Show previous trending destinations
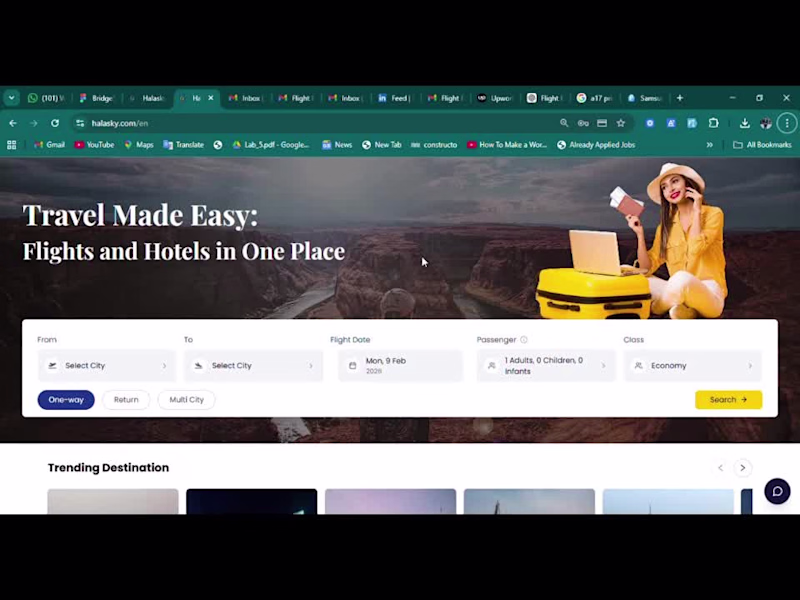The width and height of the screenshot is (800, 600). (720, 468)
